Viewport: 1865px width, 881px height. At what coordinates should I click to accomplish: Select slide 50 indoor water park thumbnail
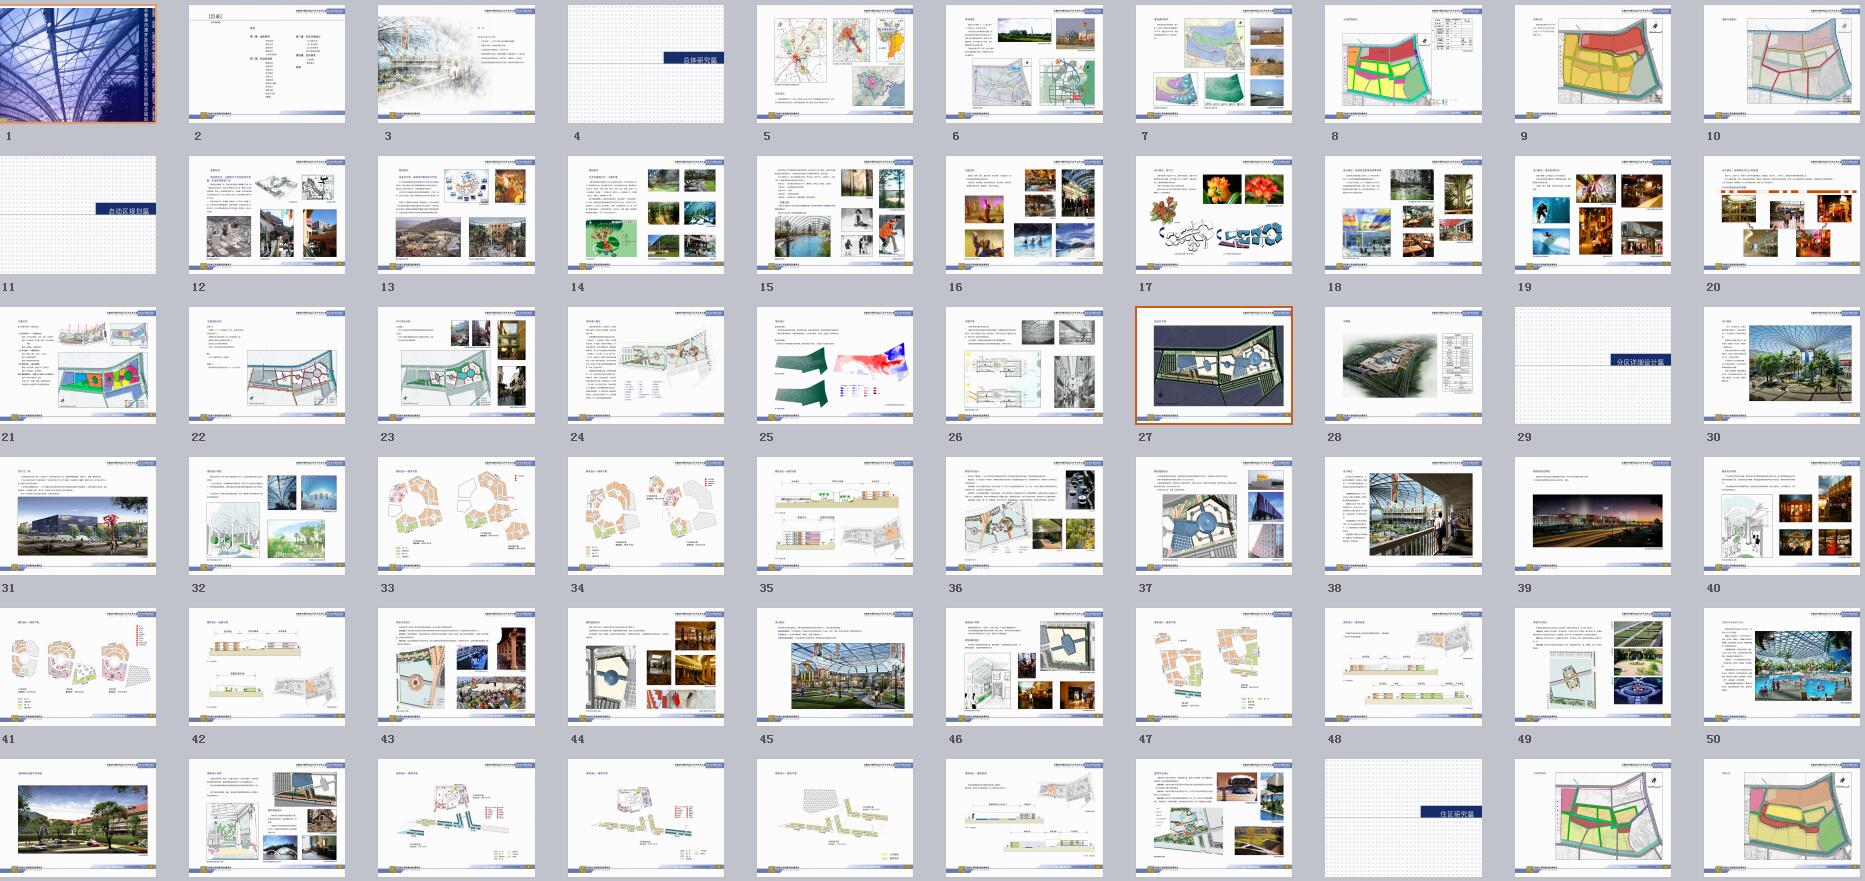(x=1783, y=667)
